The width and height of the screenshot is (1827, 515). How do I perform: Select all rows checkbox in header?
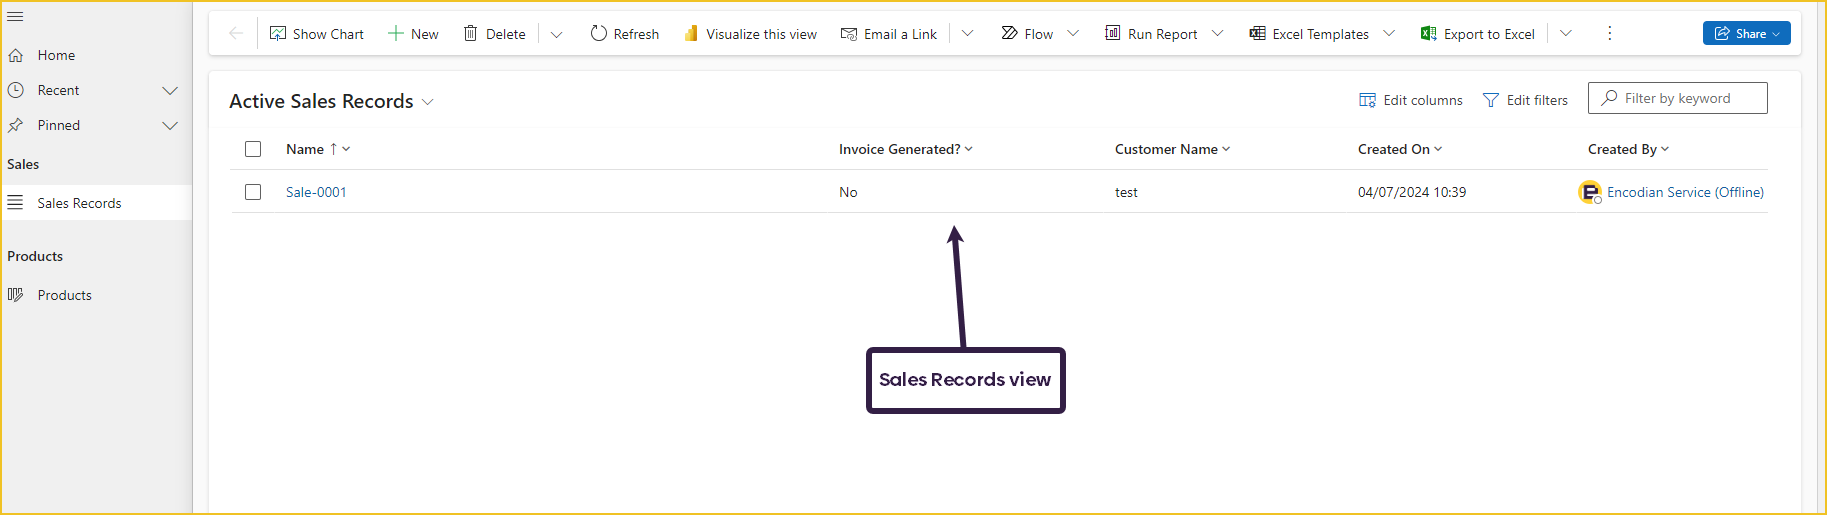[x=253, y=149]
